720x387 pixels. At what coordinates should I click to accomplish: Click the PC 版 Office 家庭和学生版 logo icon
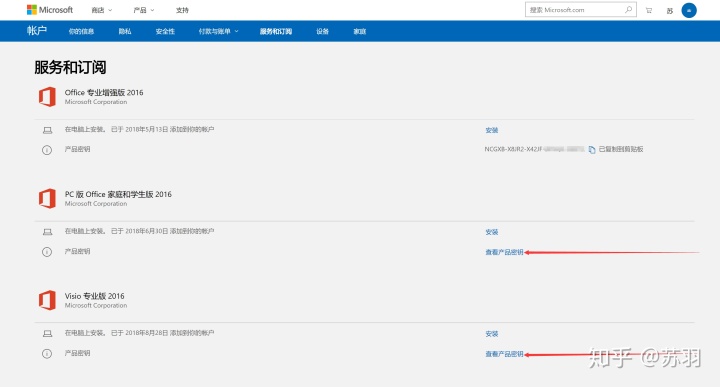(x=47, y=198)
